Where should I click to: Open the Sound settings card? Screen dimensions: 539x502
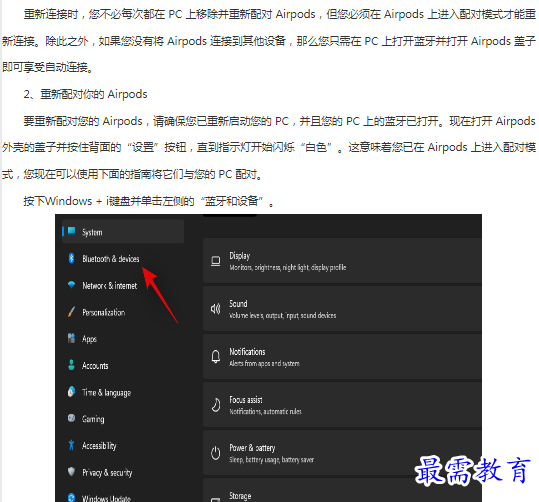tap(342, 309)
